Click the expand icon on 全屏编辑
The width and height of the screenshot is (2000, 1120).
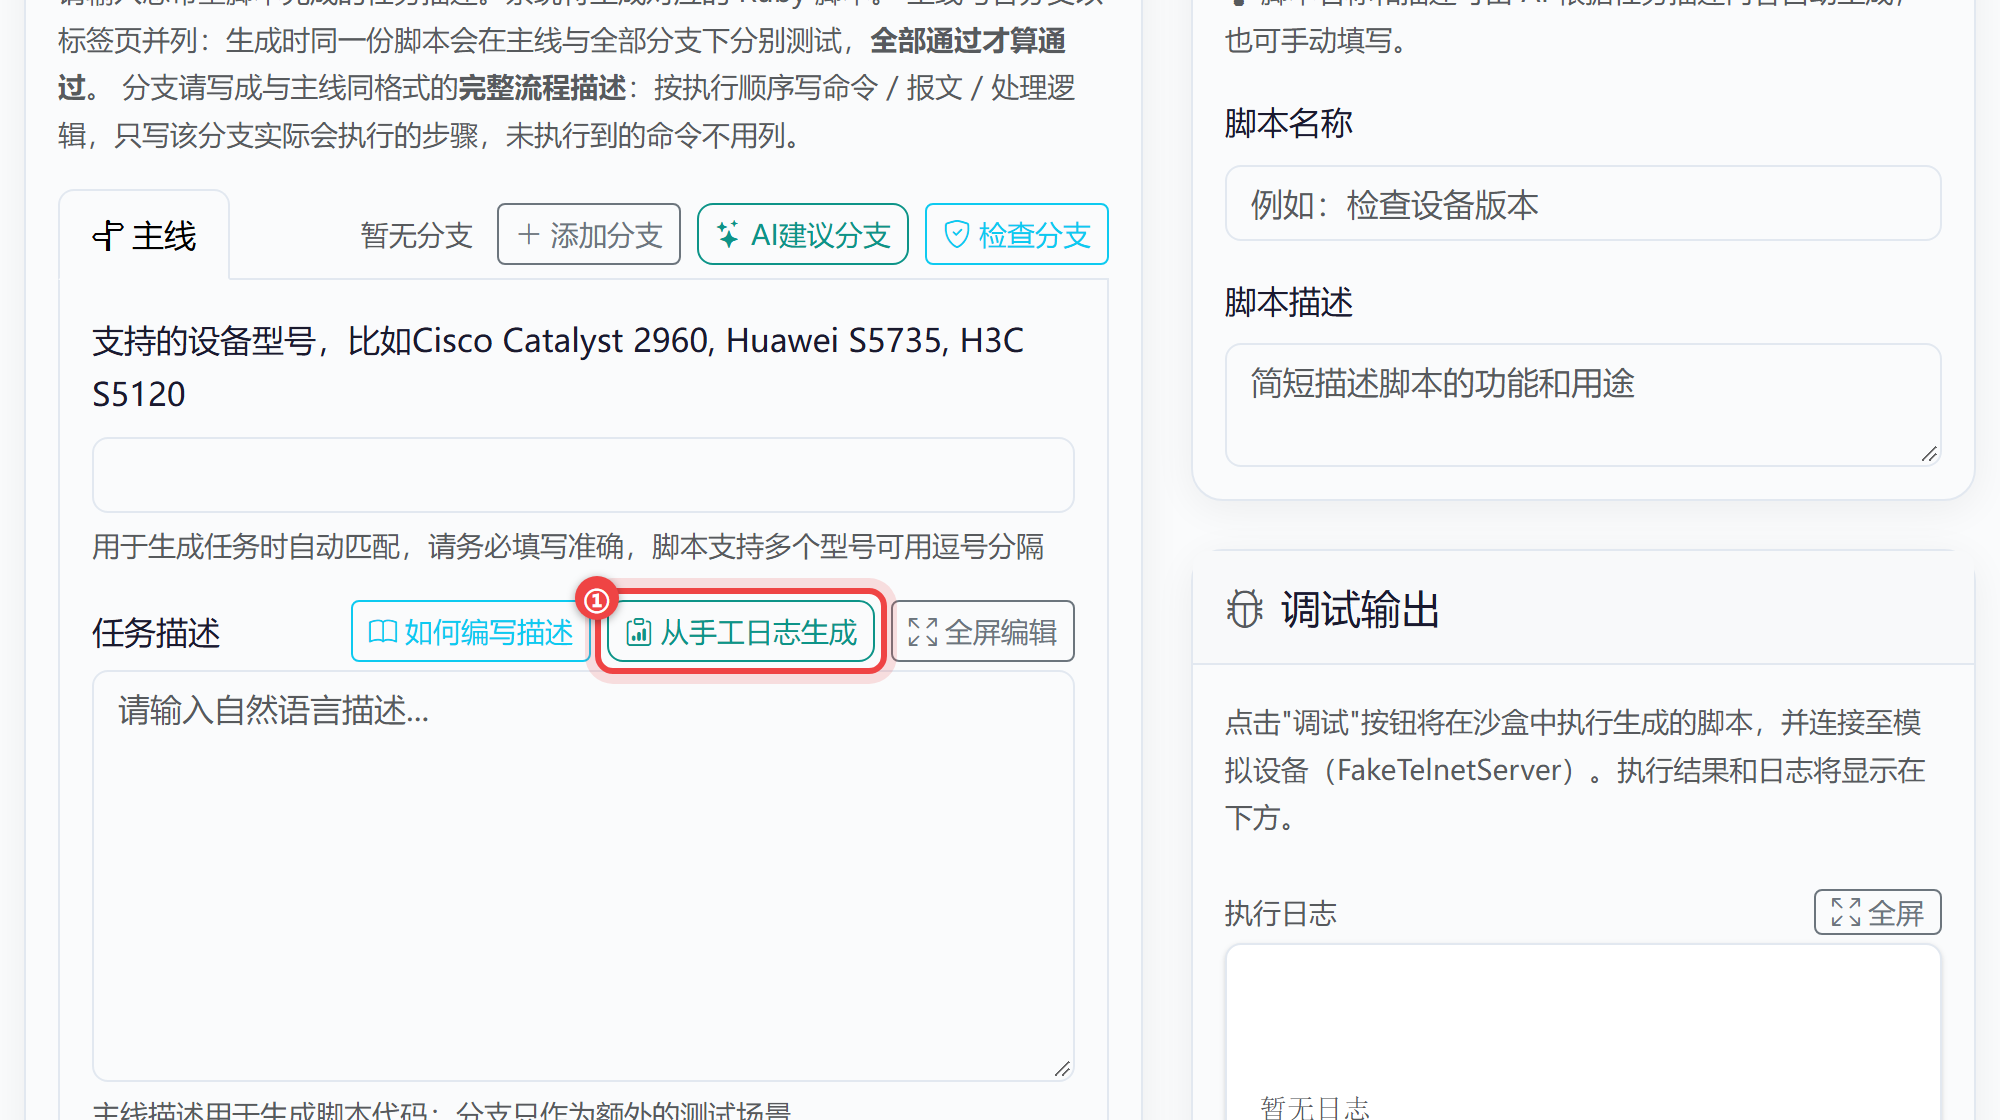point(923,632)
